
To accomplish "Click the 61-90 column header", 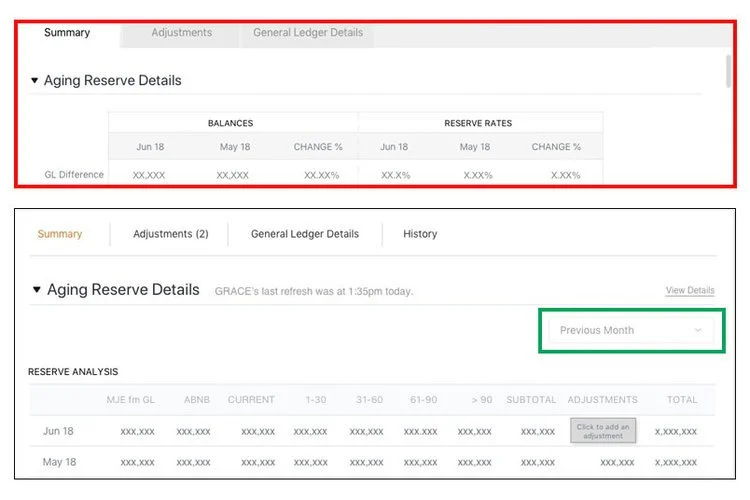I will coord(423,400).
